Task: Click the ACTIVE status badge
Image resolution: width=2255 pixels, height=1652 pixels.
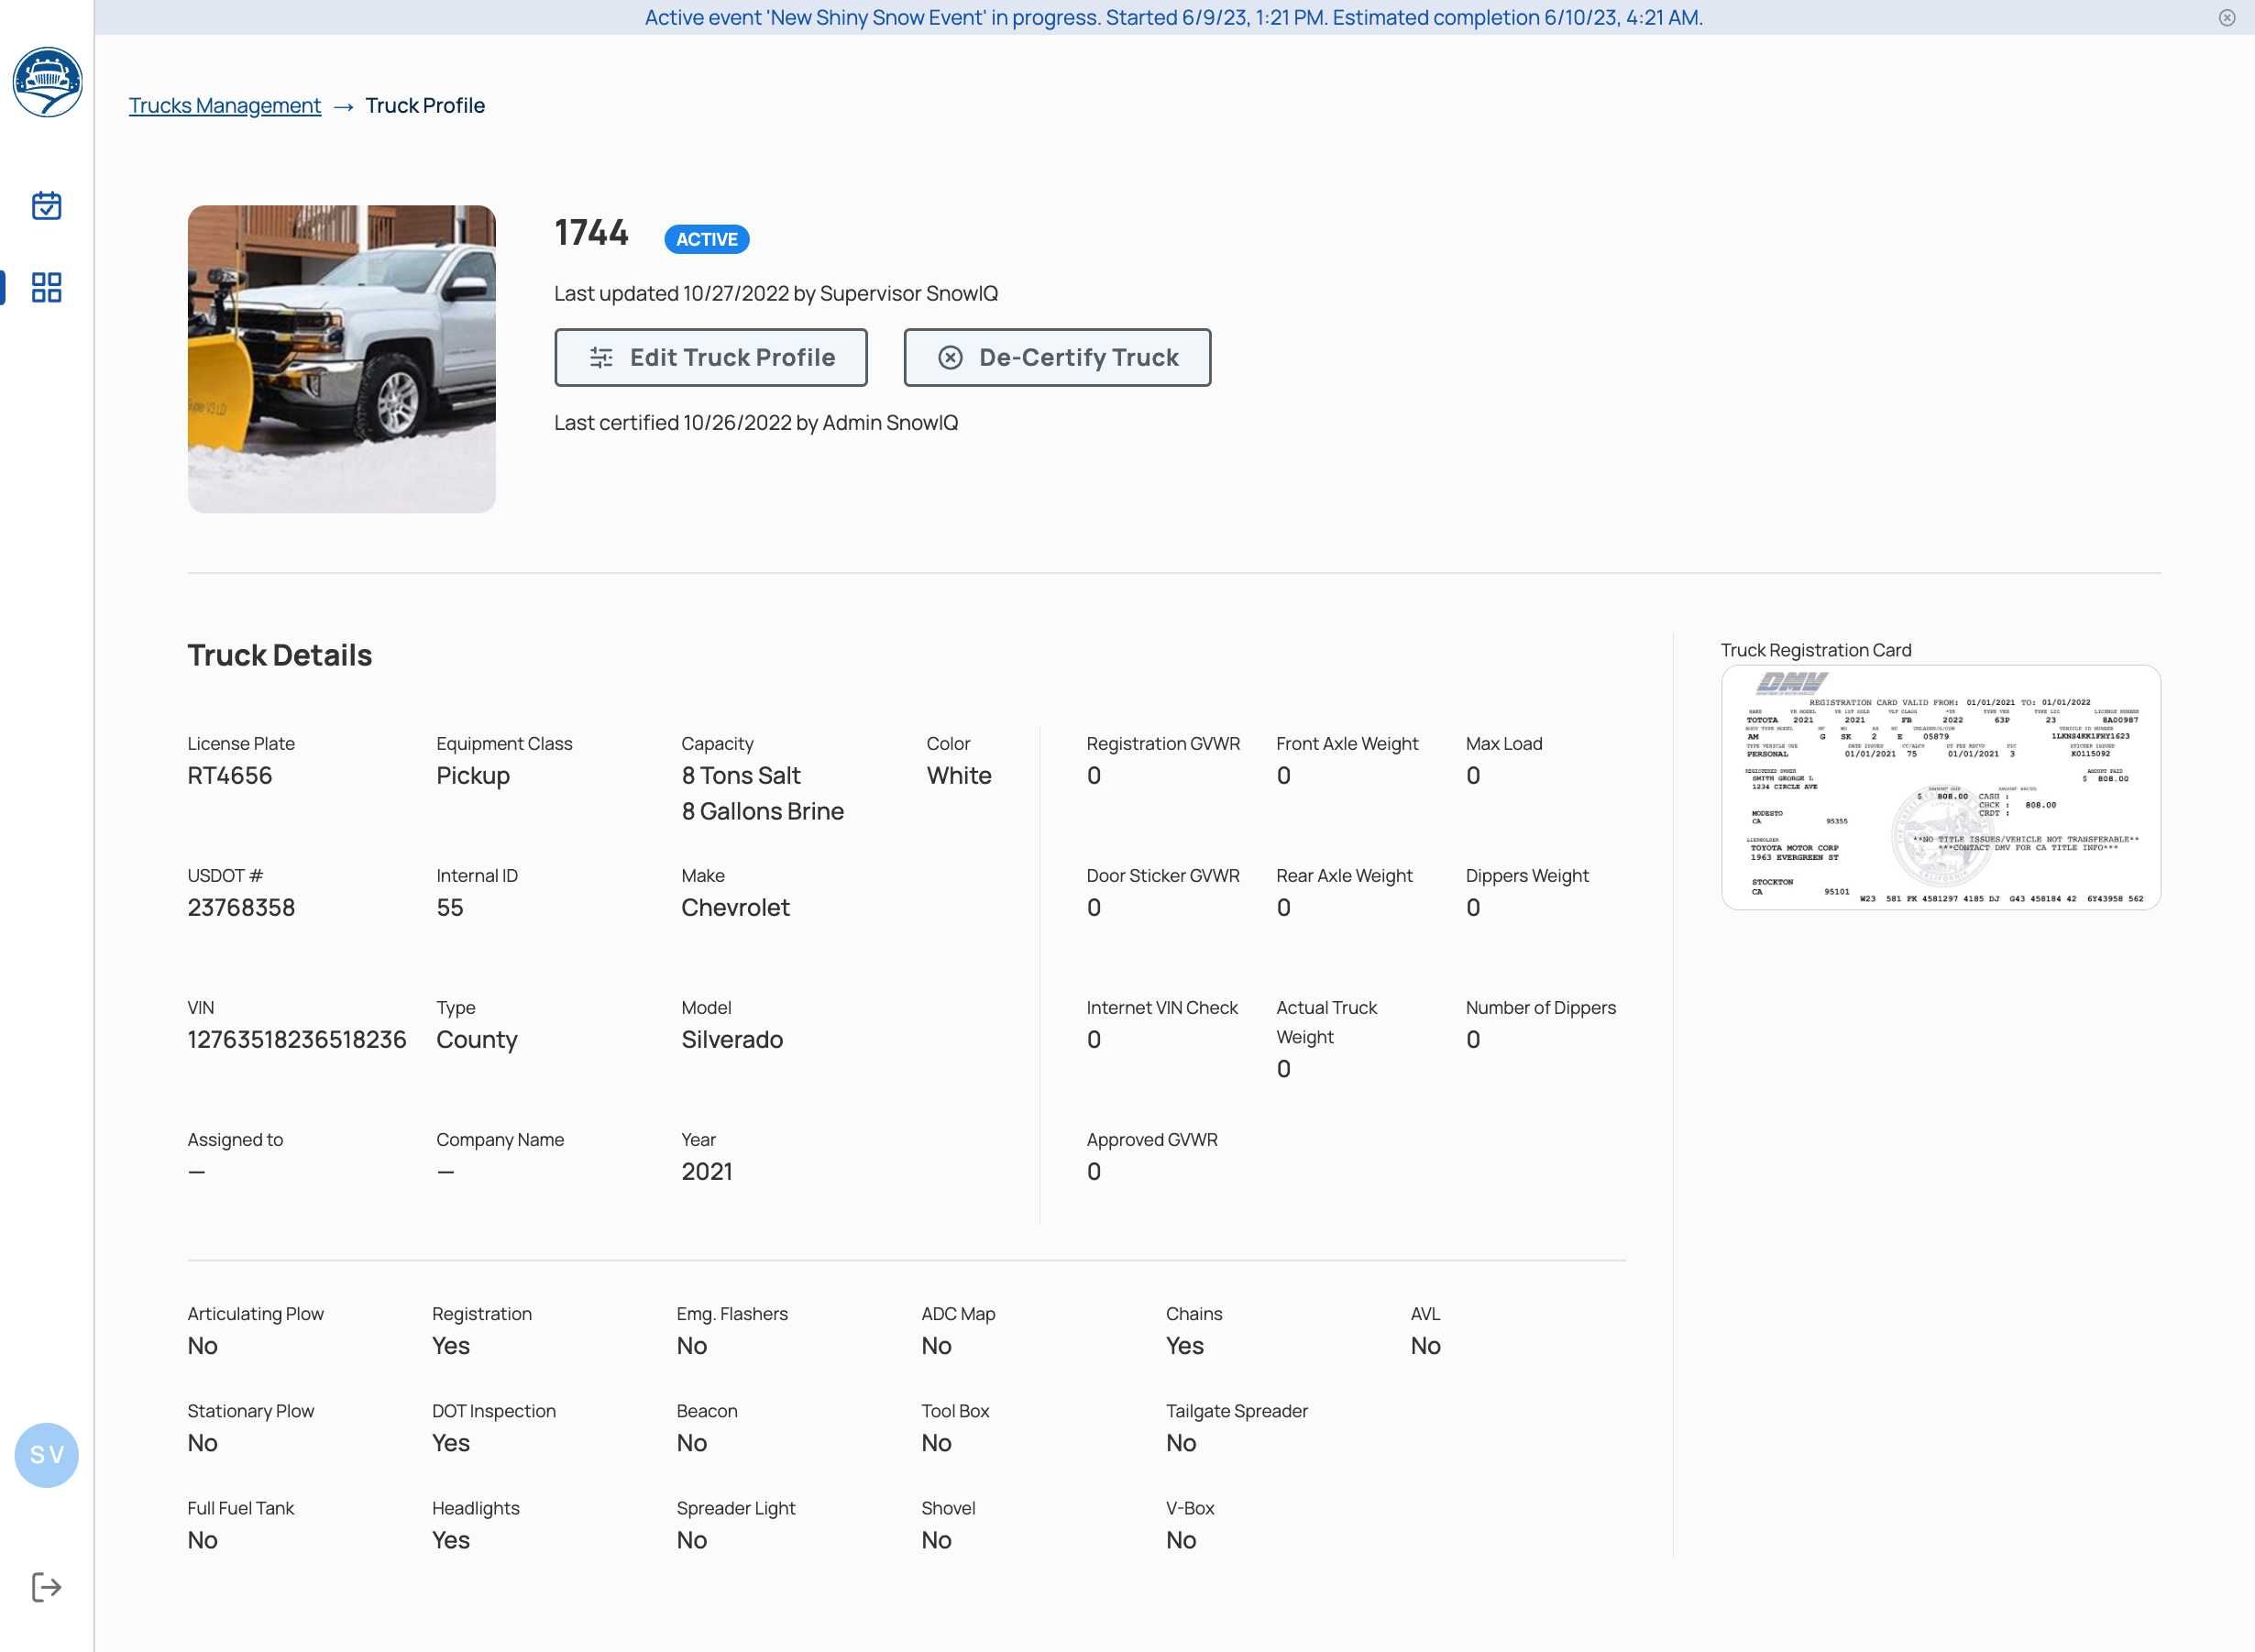Action: point(706,239)
